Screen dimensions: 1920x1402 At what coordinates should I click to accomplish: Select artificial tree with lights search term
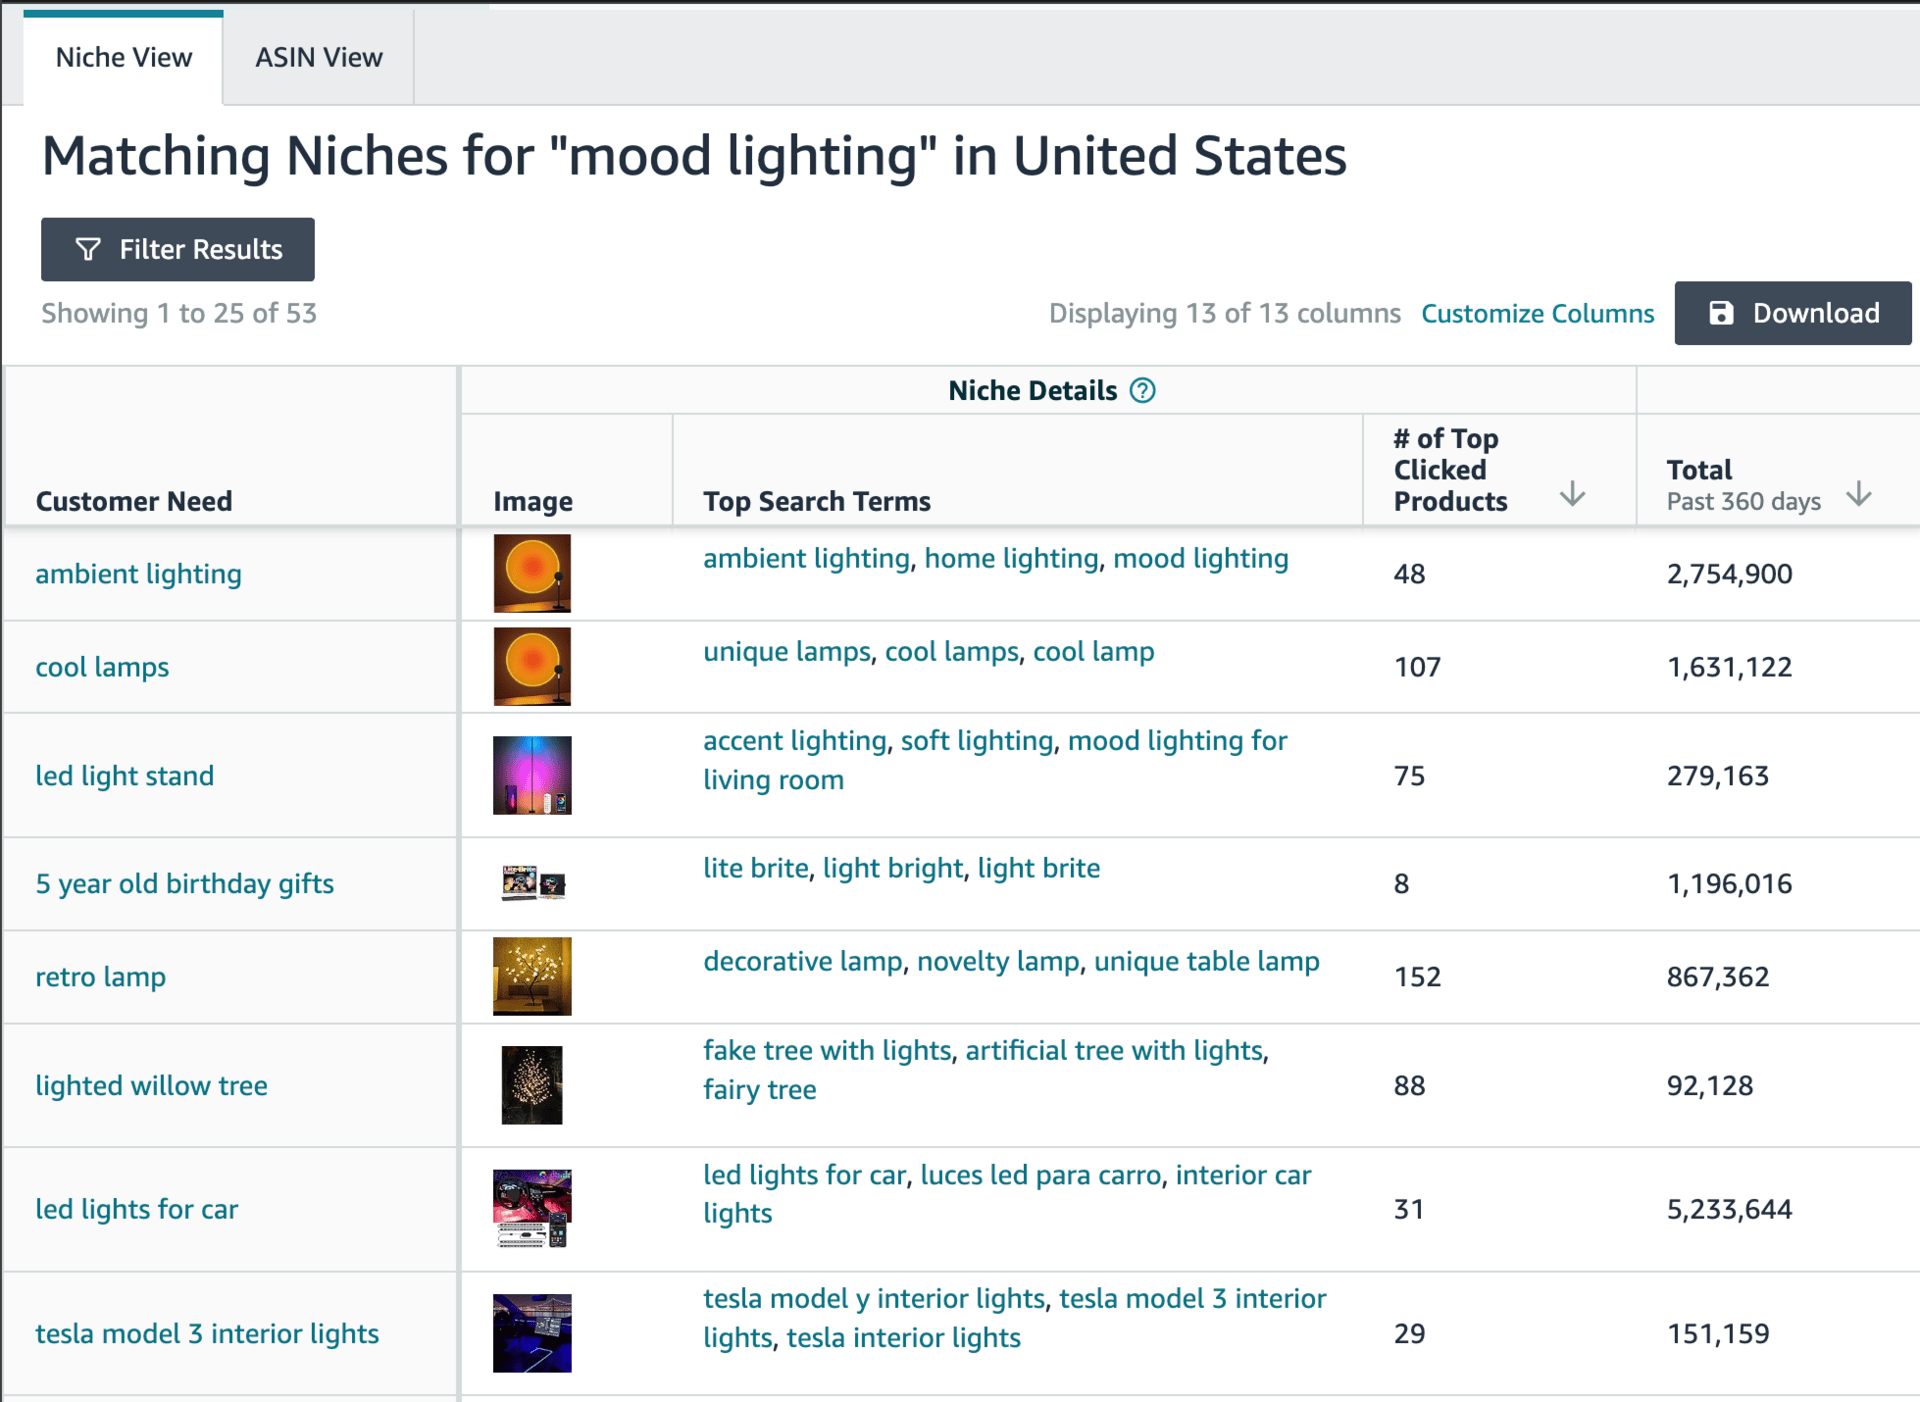[x=1114, y=1051]
